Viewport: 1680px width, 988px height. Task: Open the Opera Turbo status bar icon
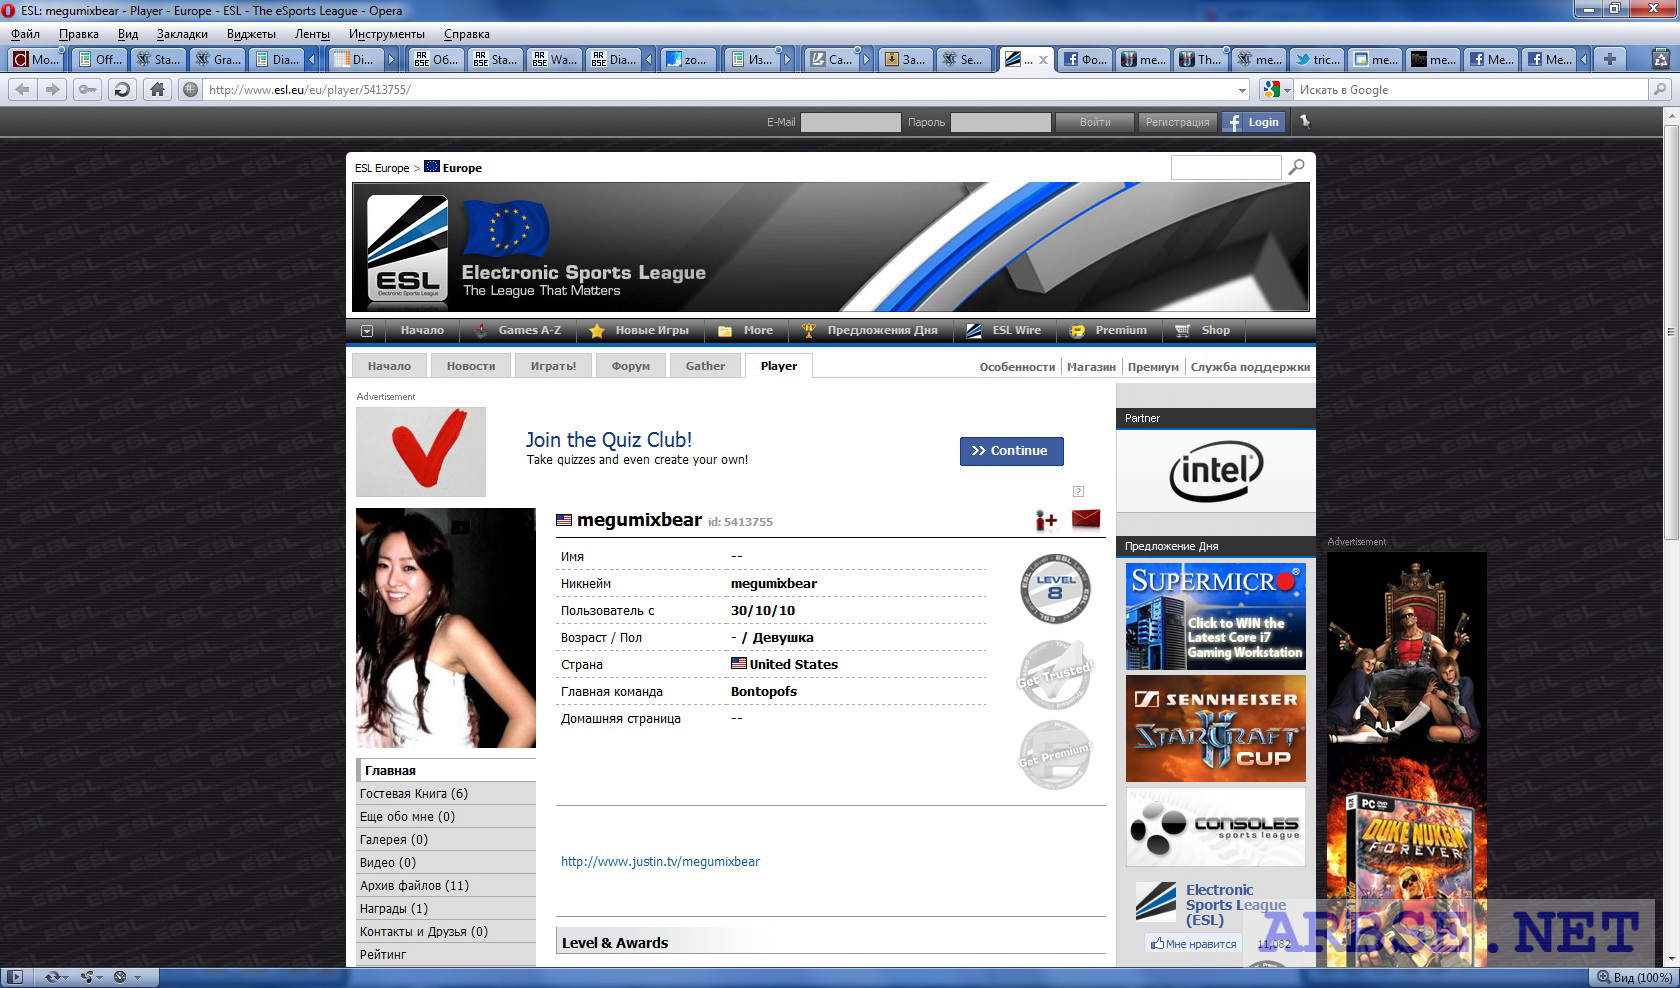121,977
